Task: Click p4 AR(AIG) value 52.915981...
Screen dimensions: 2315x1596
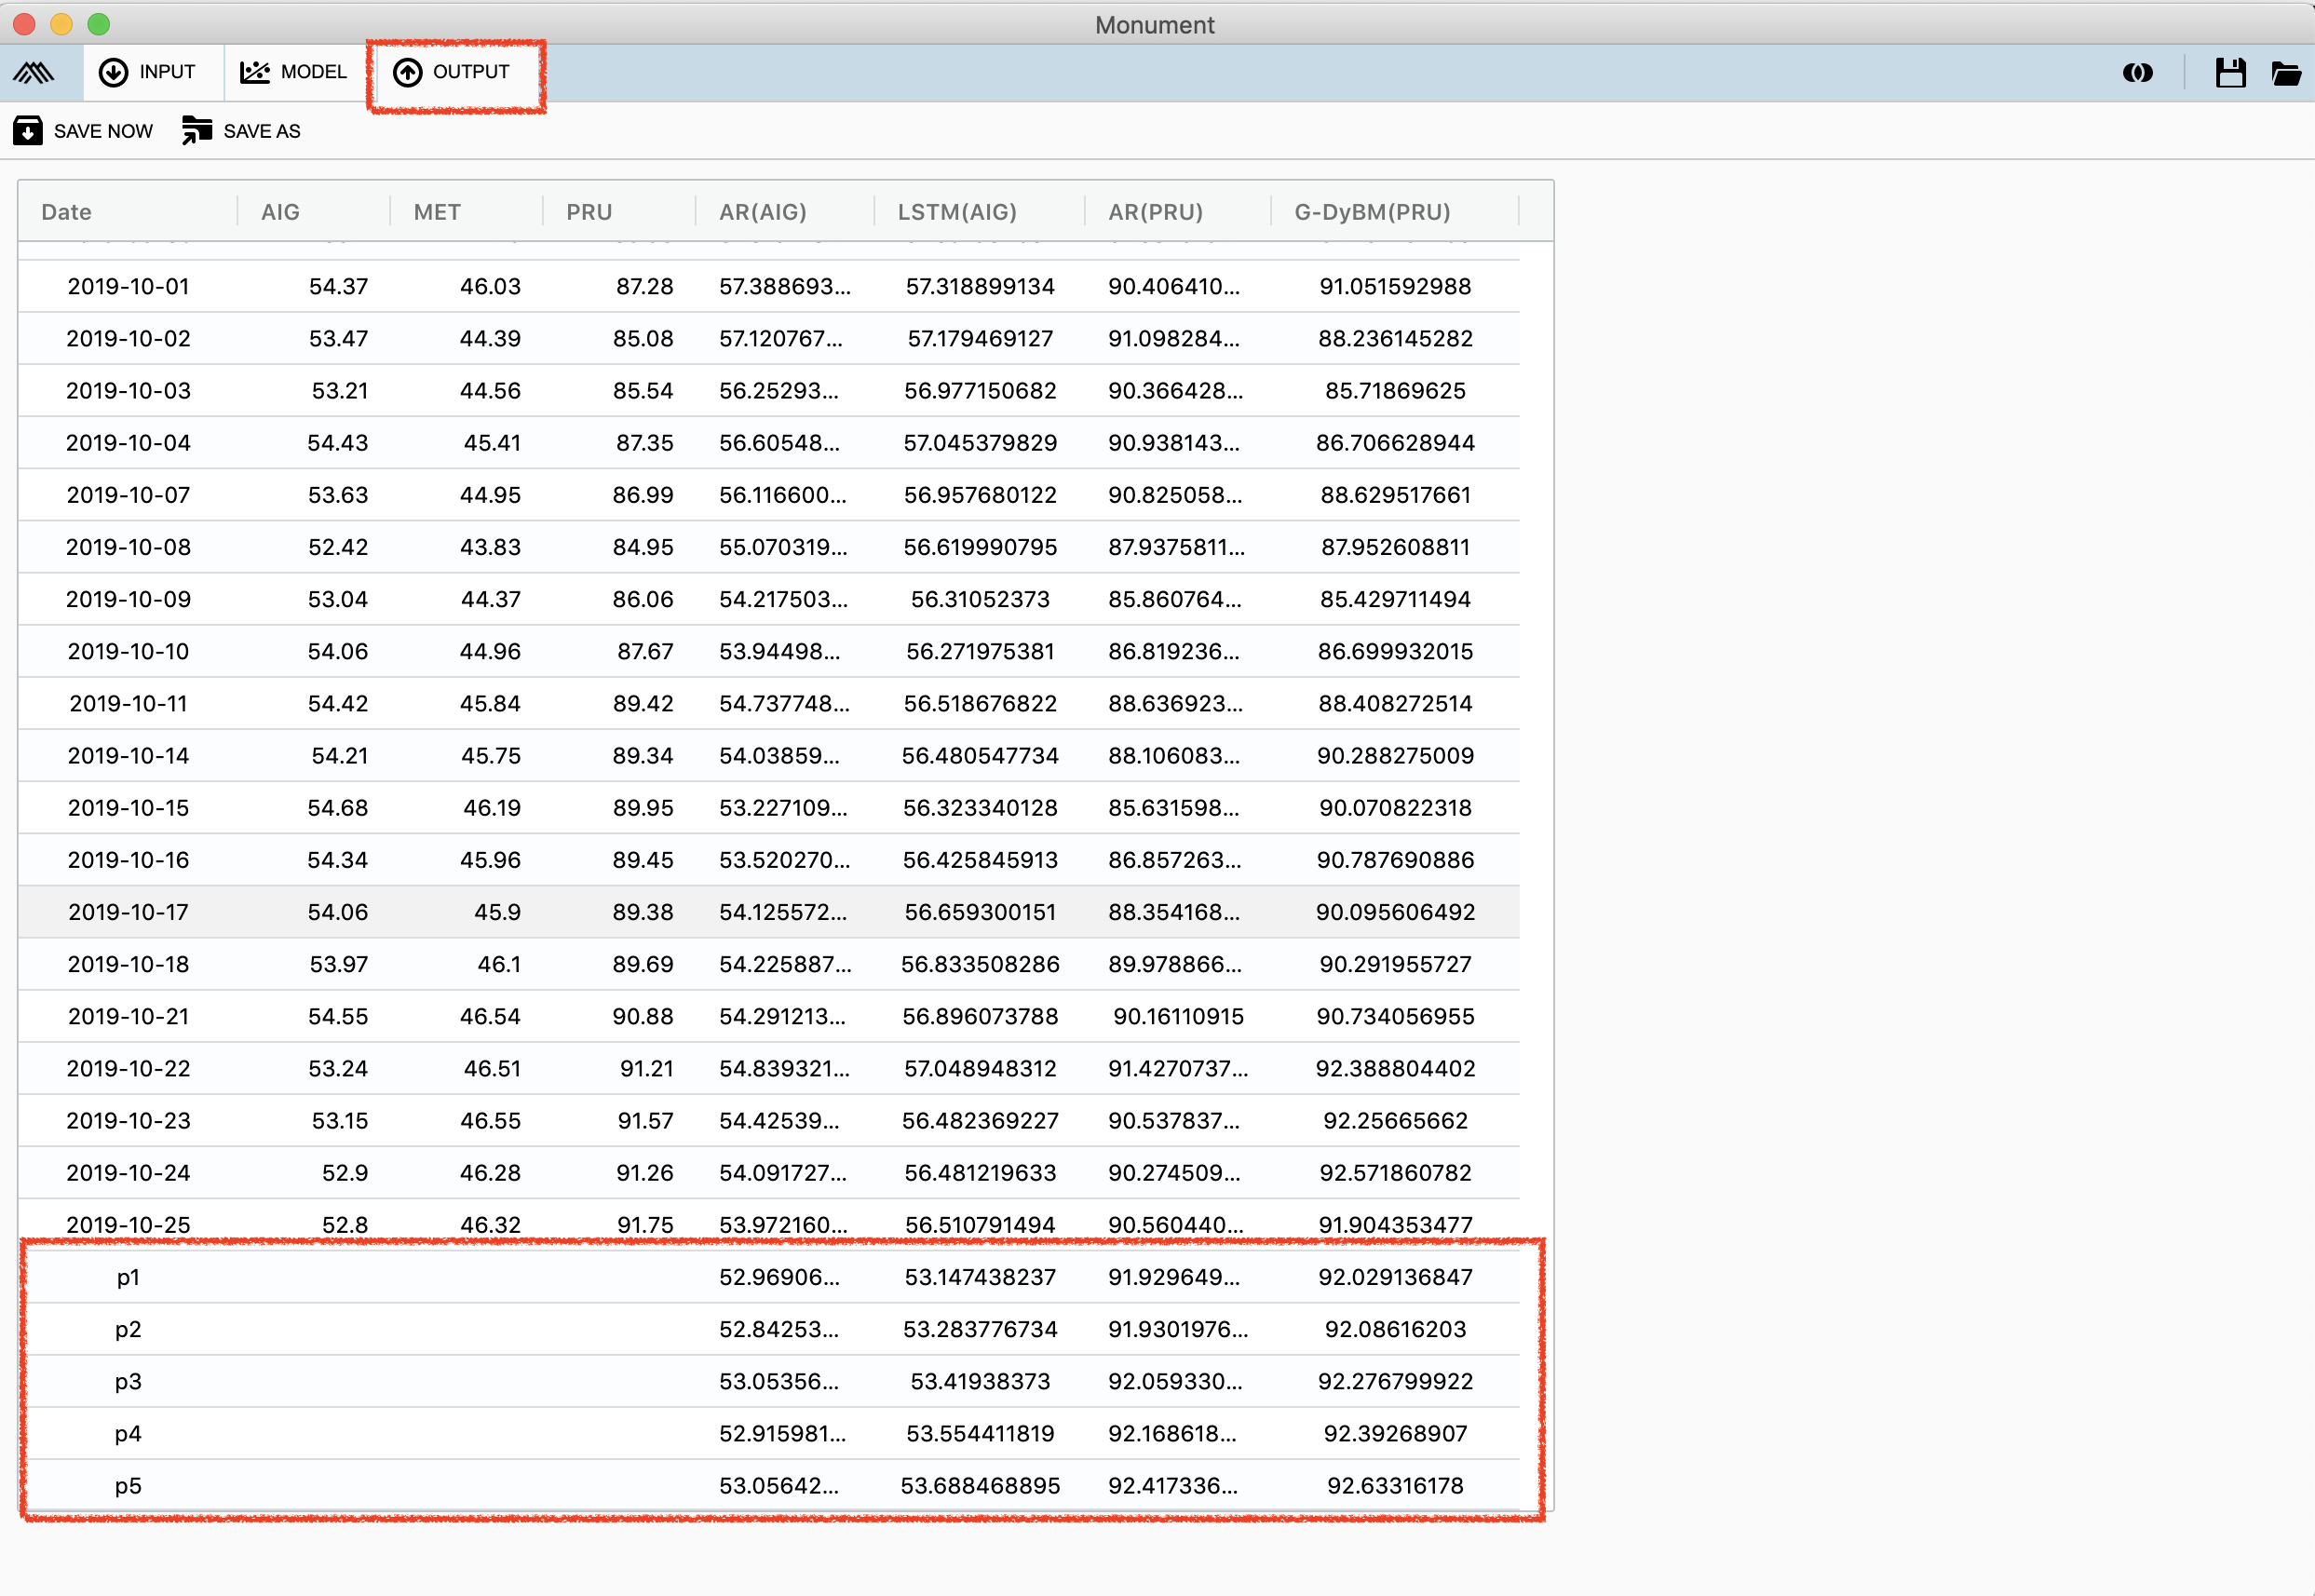Action: click(782, 1434)
